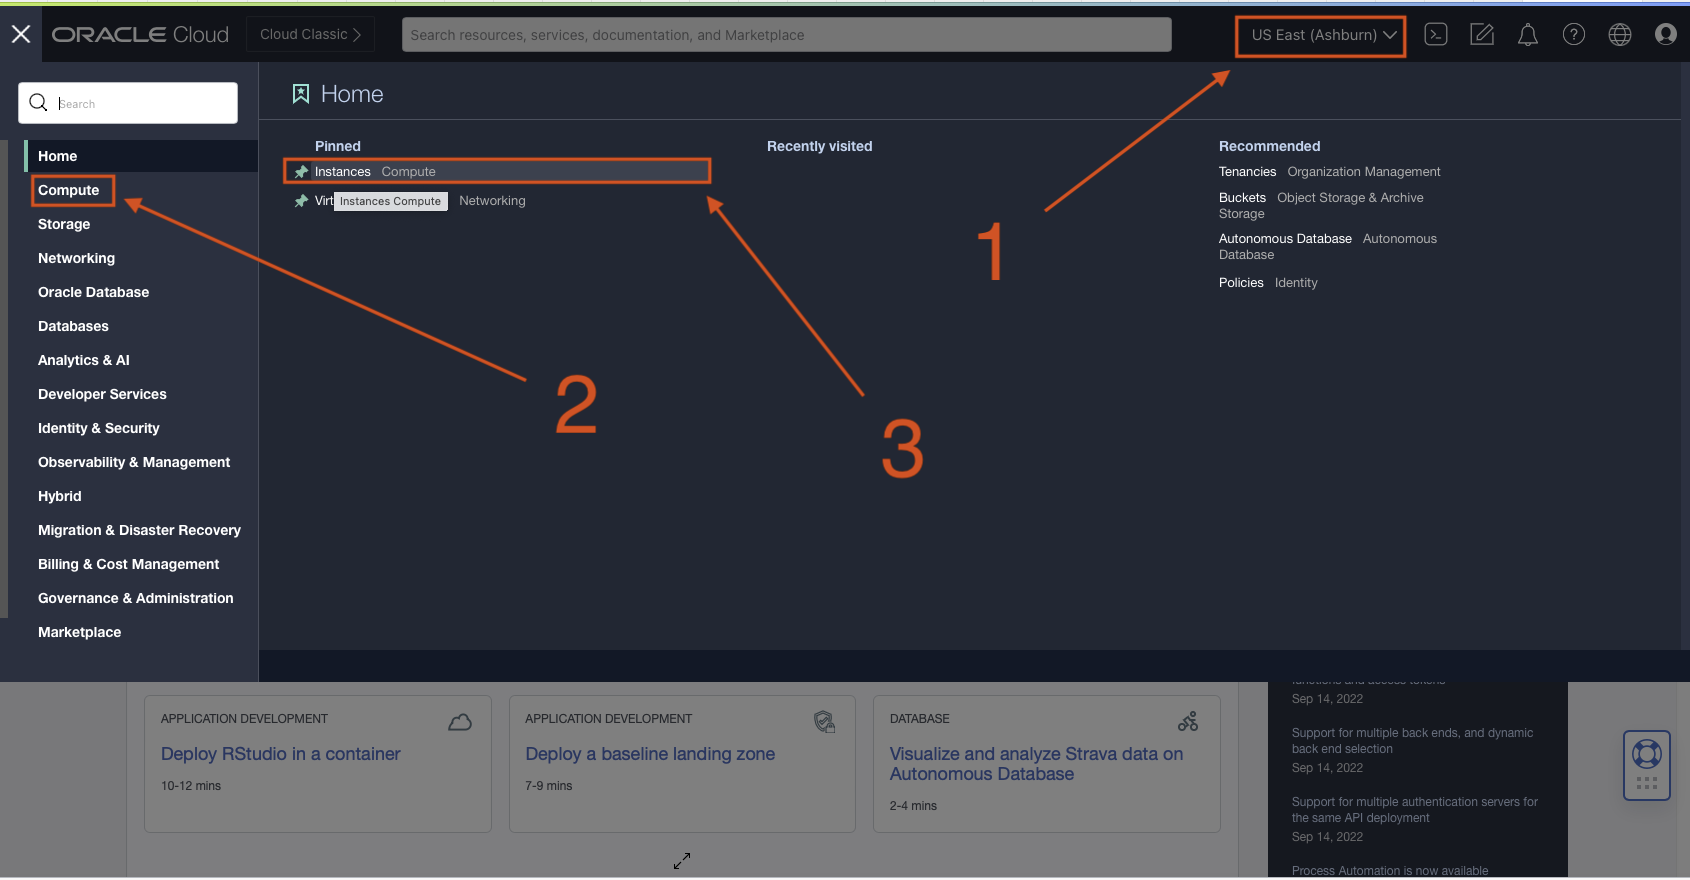
Task: Open Tenancies under Recommended
Action: pyautogui.click(x=1247, y=172)
